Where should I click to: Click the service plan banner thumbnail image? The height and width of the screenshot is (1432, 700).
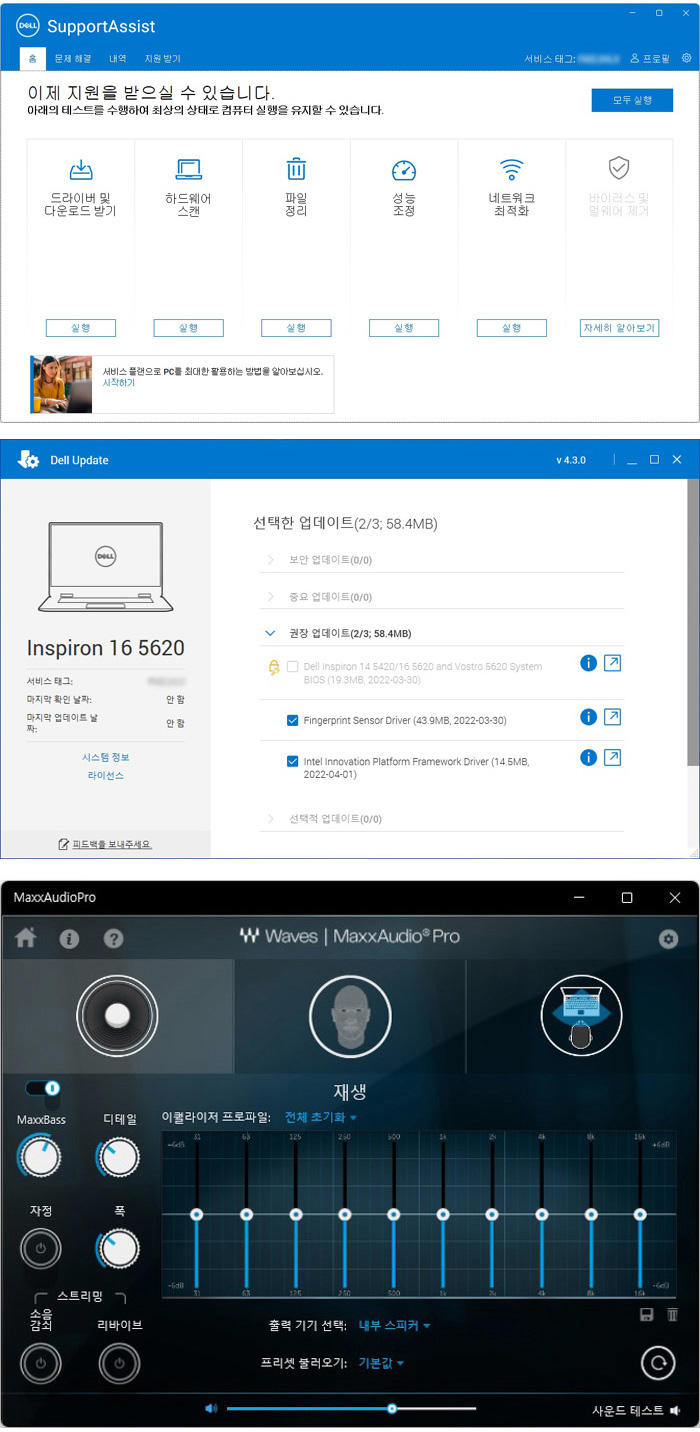(x=61, y=384)
